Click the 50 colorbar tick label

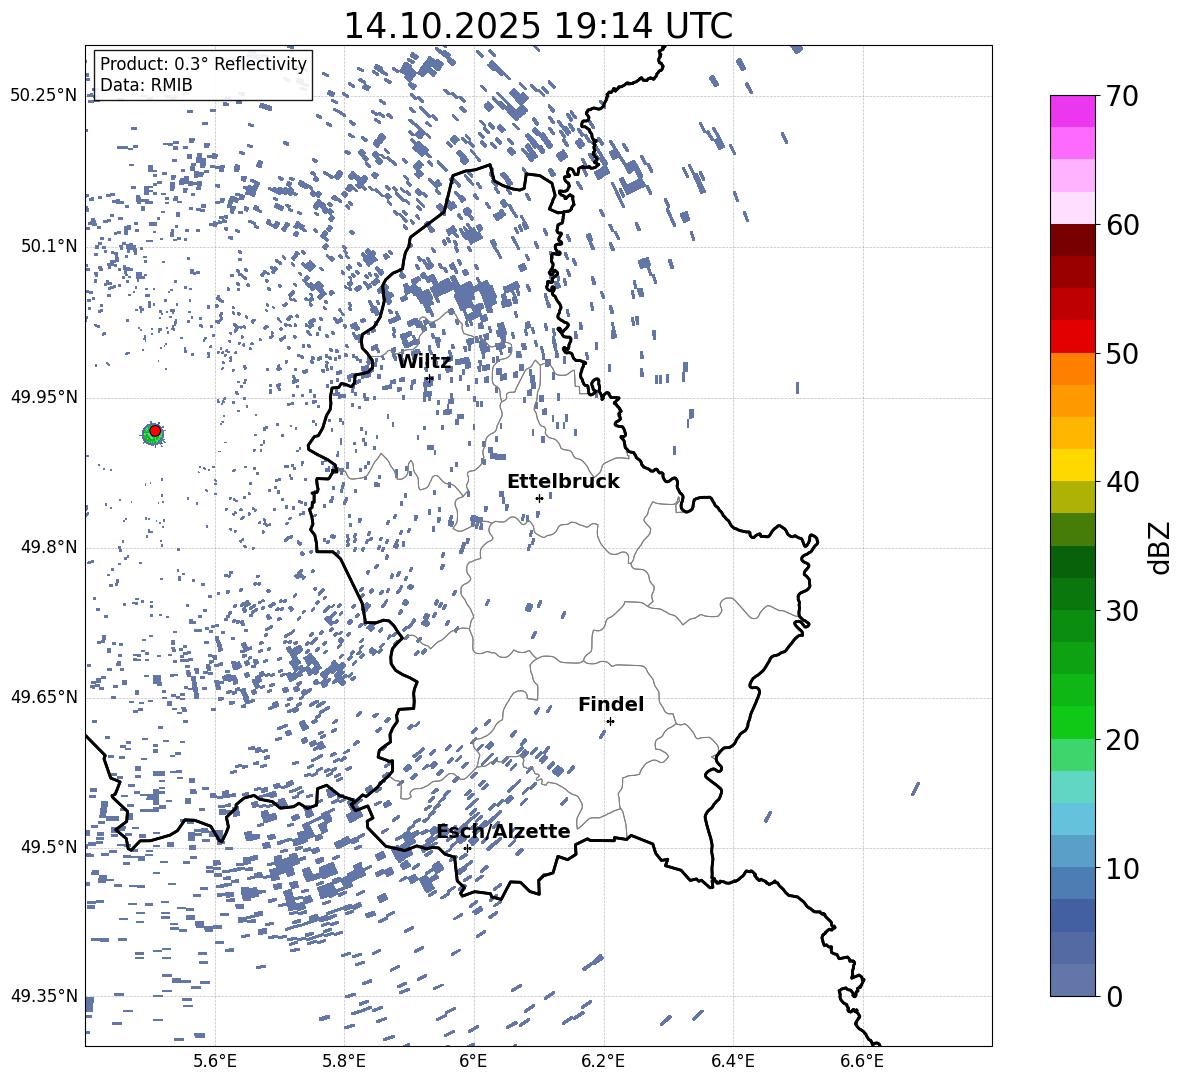click(1122, 353)
